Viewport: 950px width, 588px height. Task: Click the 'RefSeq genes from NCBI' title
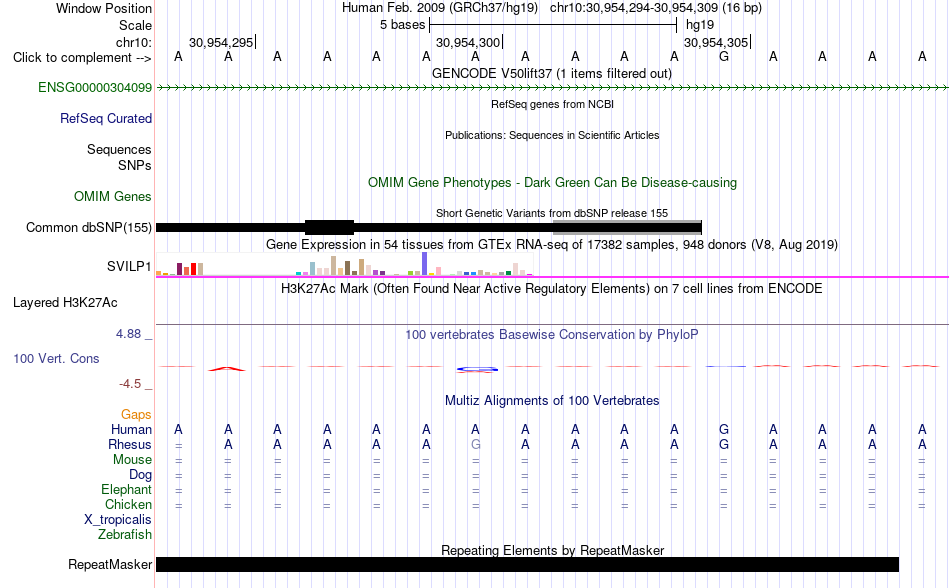pos(553,104)
